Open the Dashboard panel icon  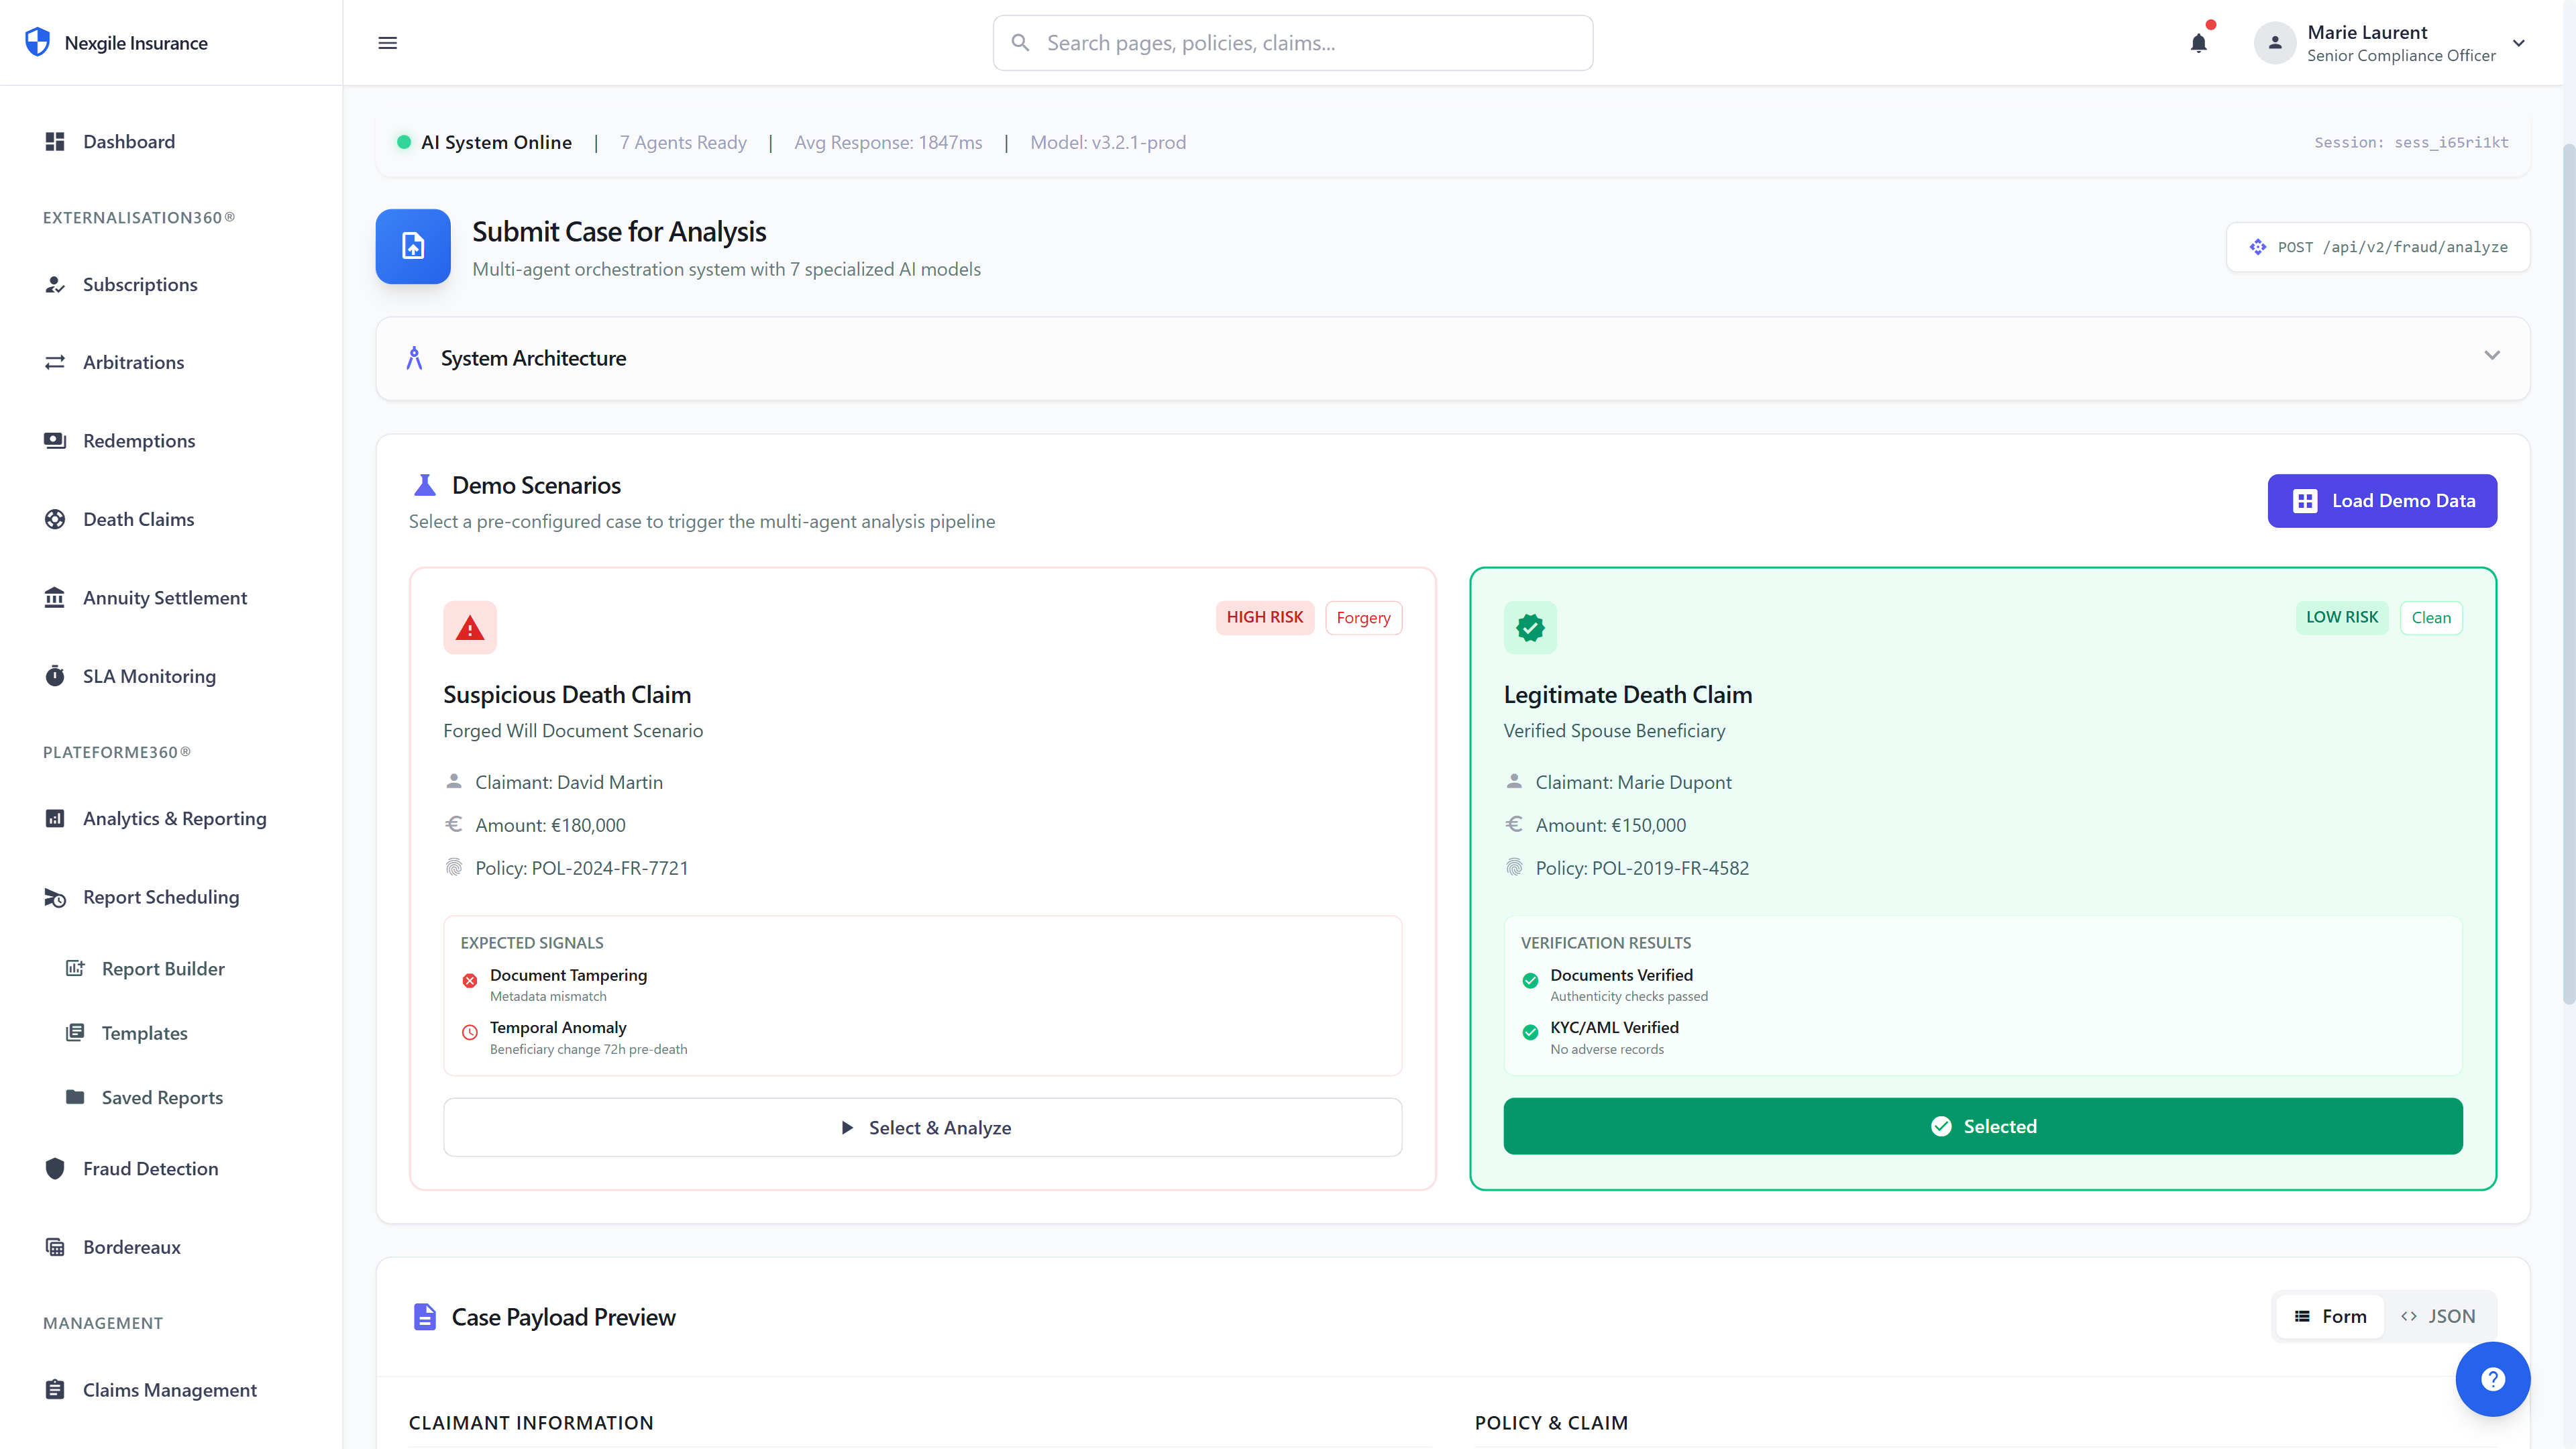coord(55,141)
